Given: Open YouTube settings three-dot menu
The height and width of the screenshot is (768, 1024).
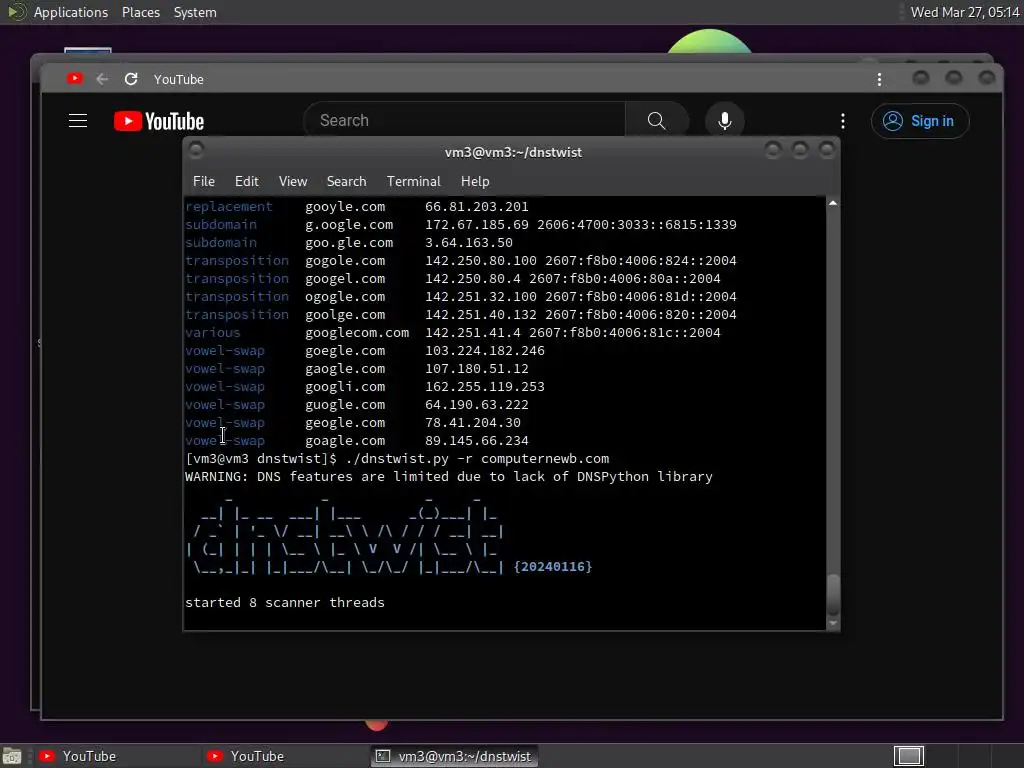Looking at the screenshot, I should (x=842, y=121).
